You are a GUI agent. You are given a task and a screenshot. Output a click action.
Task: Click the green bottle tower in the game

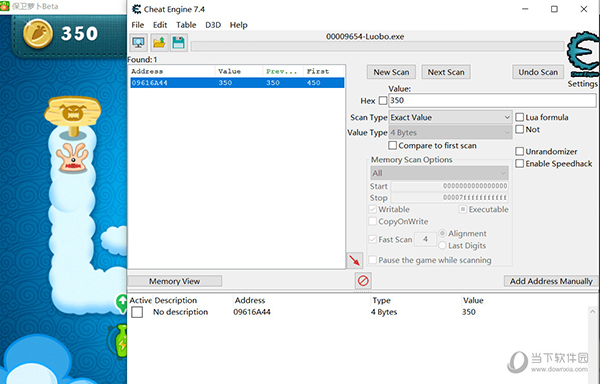click(x=120, y=341)
